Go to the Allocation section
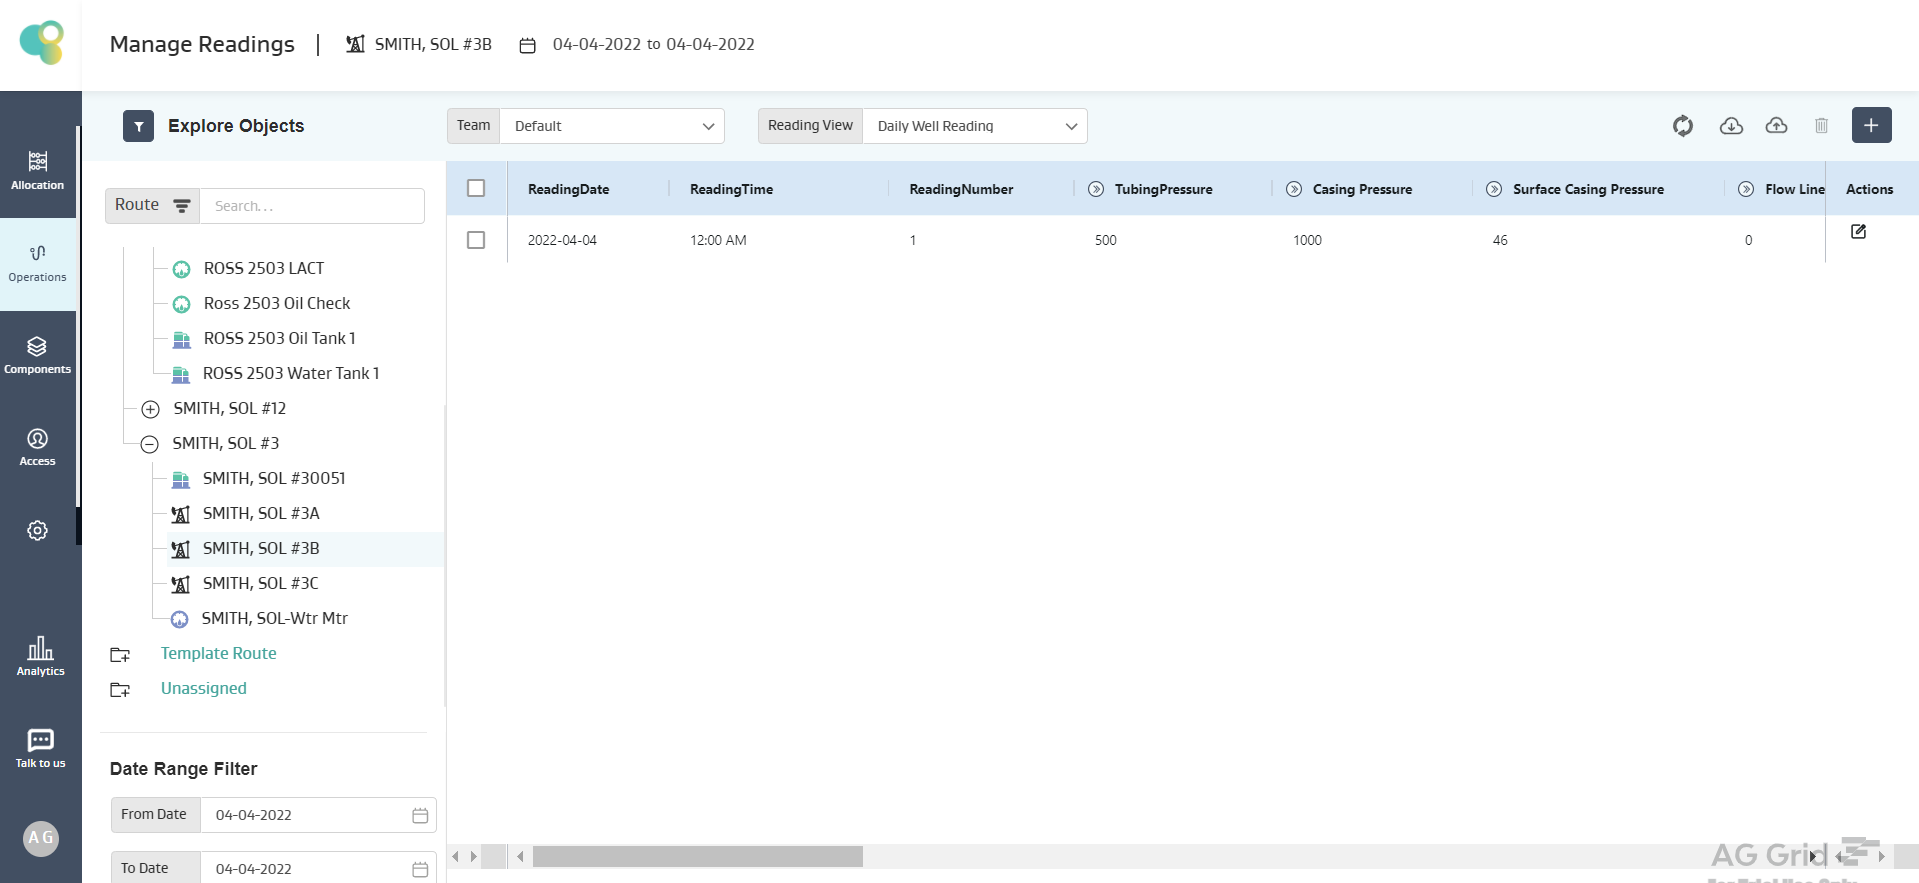1919x883 pixels. 38,169
